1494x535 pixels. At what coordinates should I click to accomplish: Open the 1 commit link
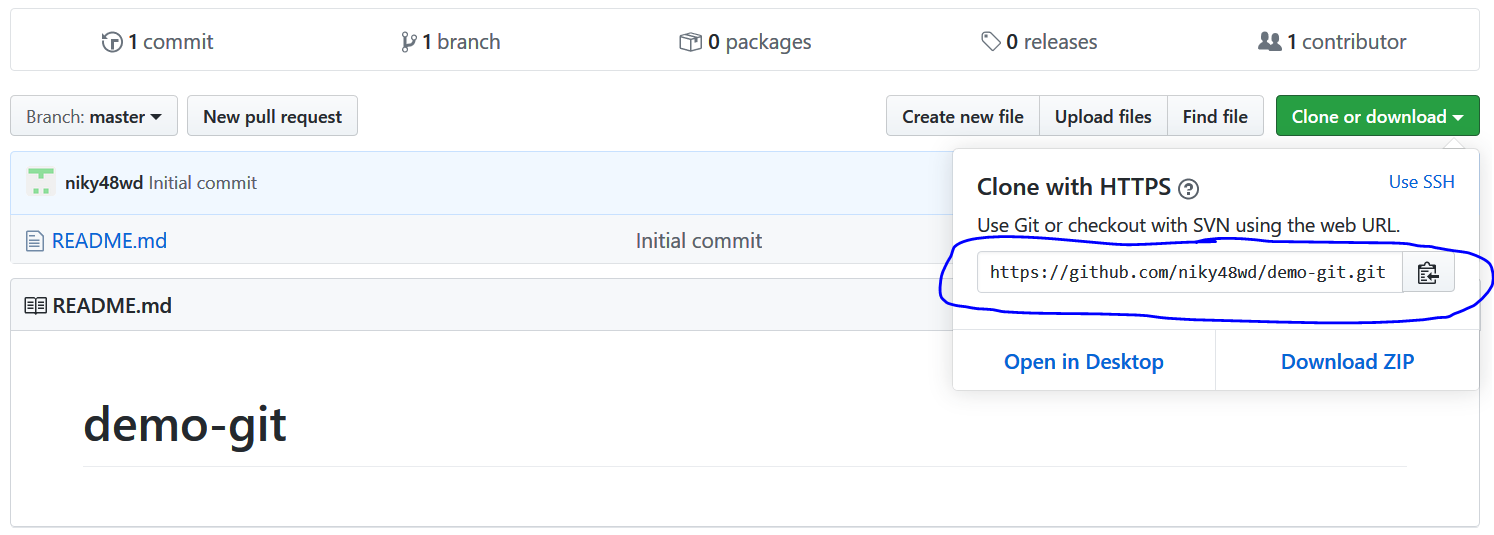[158, 42]
